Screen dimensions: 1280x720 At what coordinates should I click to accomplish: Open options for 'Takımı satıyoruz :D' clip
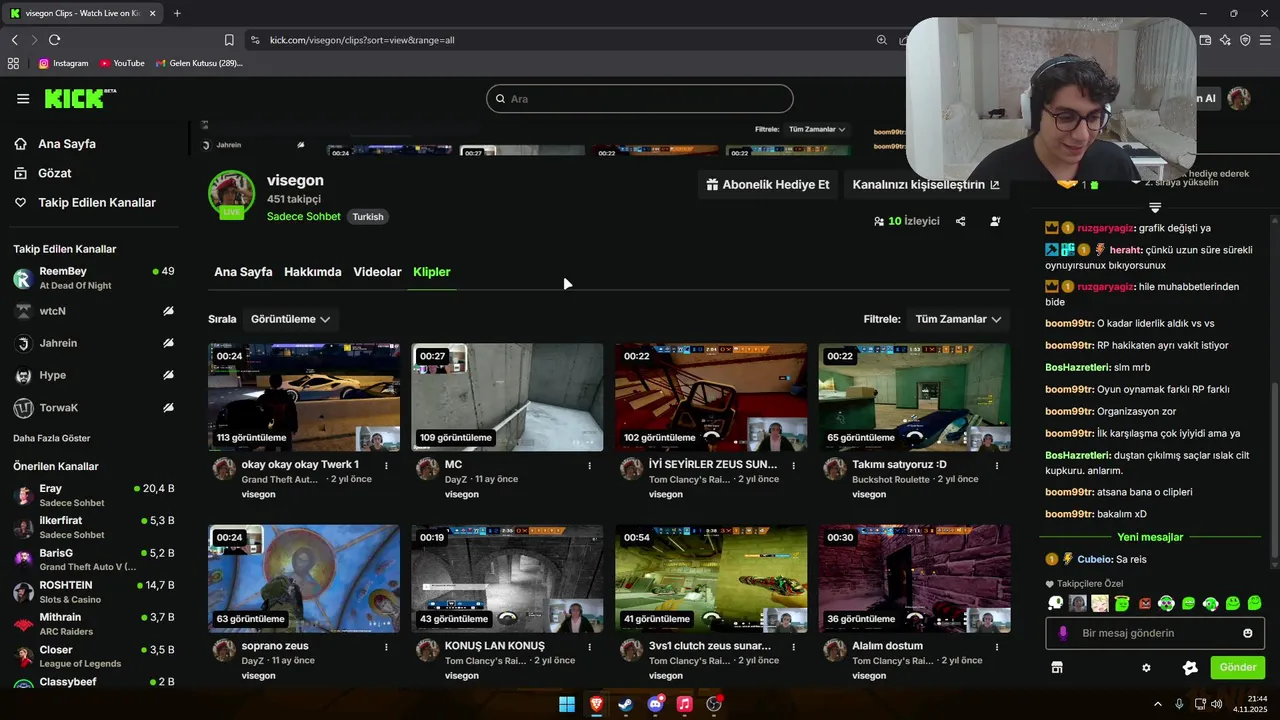pos(996,465)
